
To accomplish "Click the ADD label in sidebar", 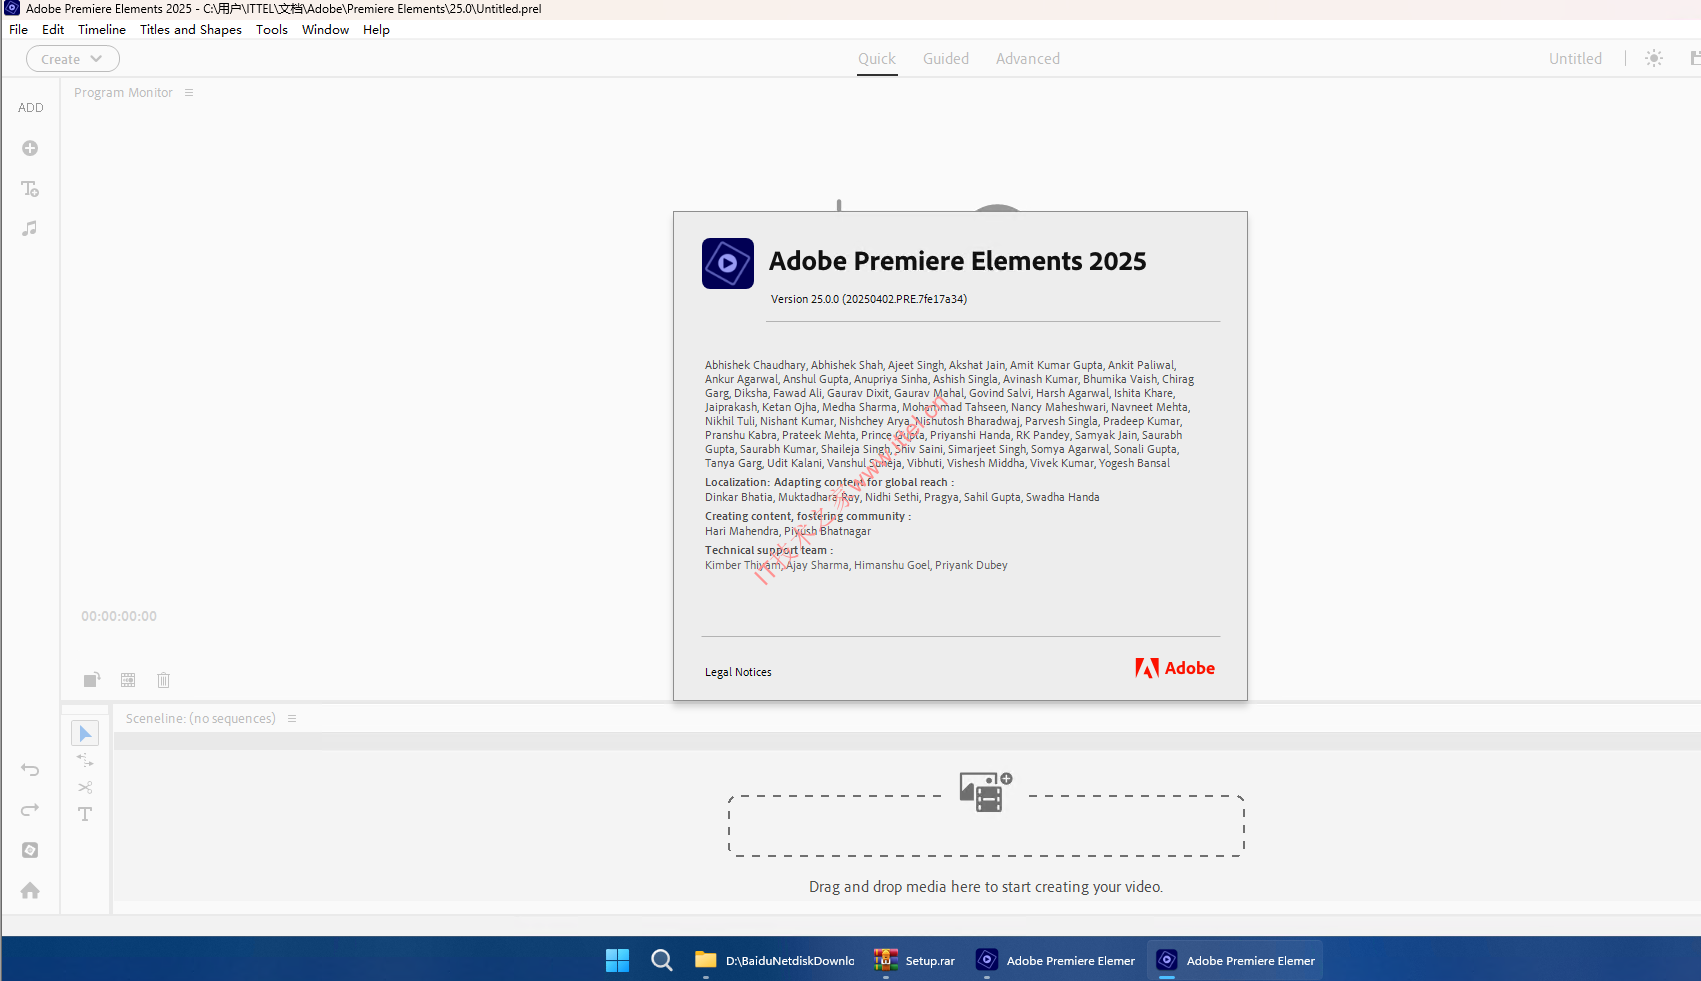I will pyautogui.click(x=31, y=108).
